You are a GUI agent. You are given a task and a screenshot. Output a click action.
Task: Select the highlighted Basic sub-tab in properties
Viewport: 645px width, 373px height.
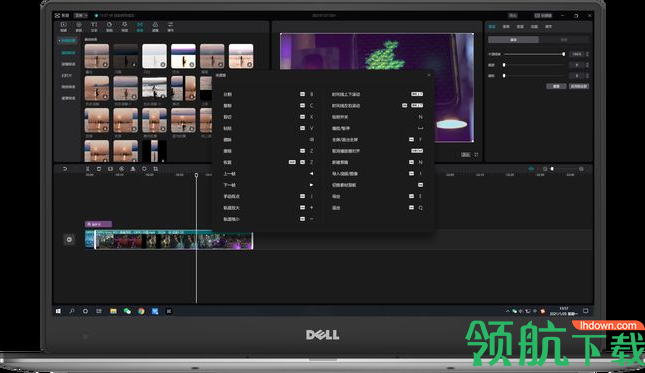tap(513, 40)
